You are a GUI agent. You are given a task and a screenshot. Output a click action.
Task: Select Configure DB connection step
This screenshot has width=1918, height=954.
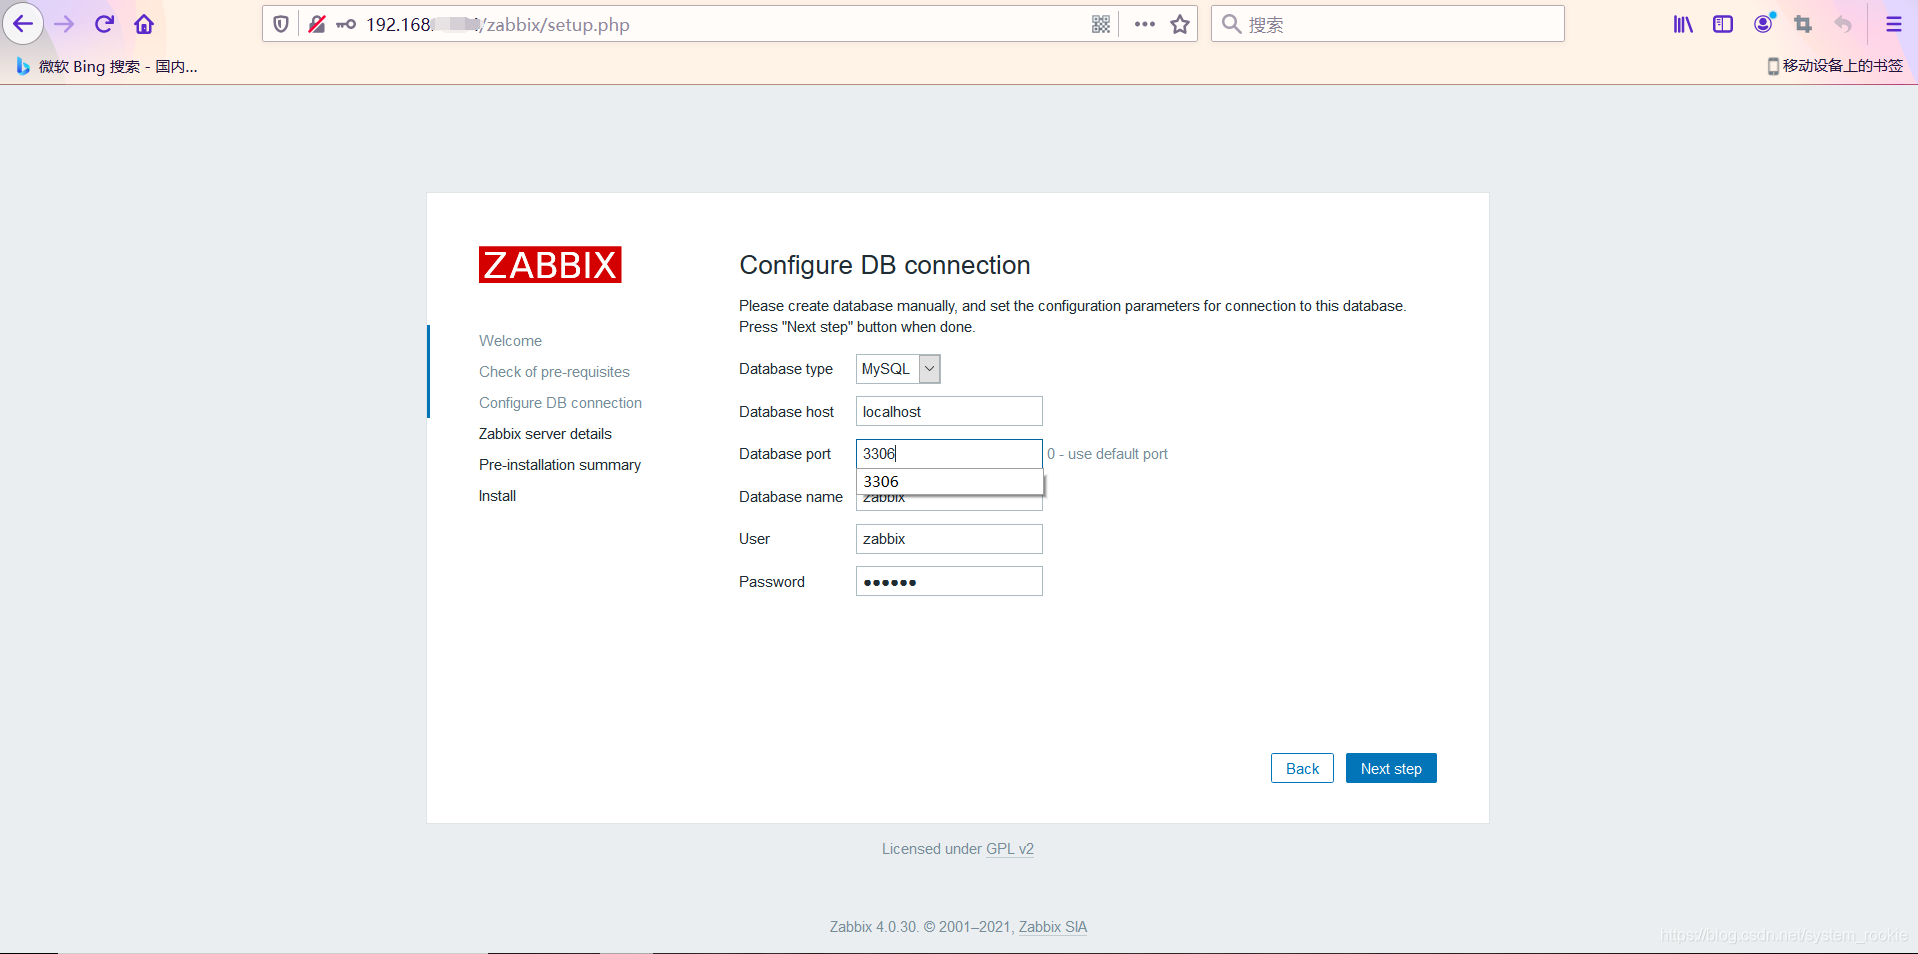560,403
